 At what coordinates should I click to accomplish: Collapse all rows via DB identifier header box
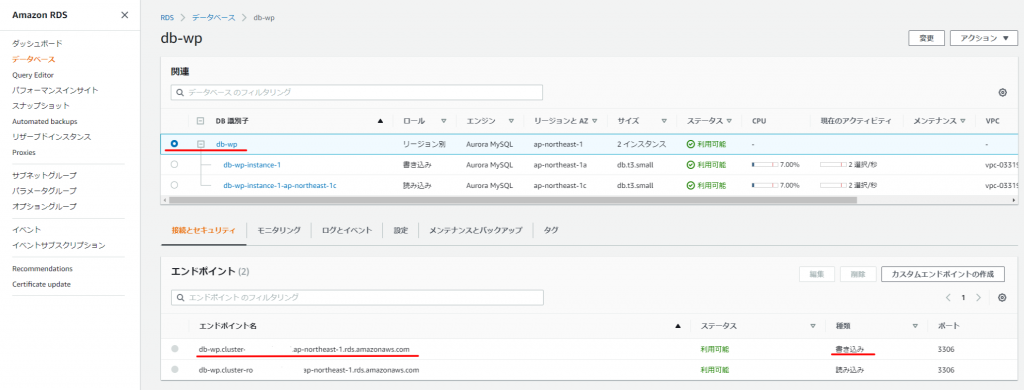coord(200,121)
